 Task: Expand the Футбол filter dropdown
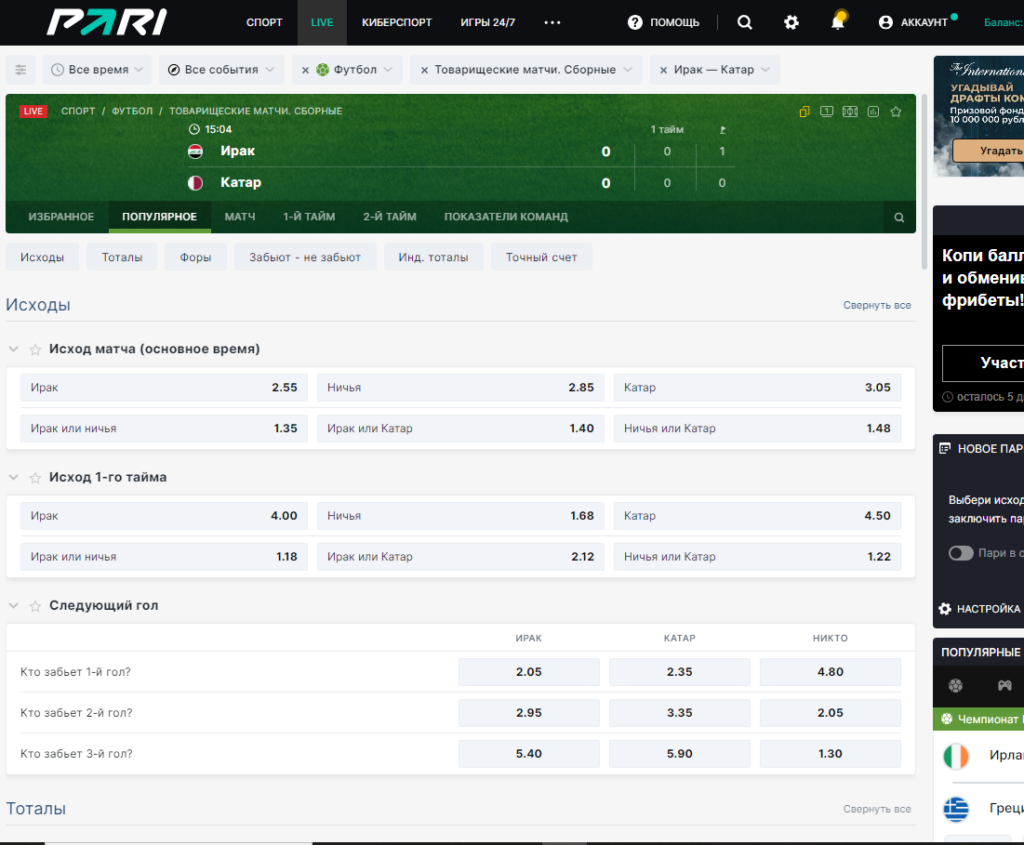388,69
